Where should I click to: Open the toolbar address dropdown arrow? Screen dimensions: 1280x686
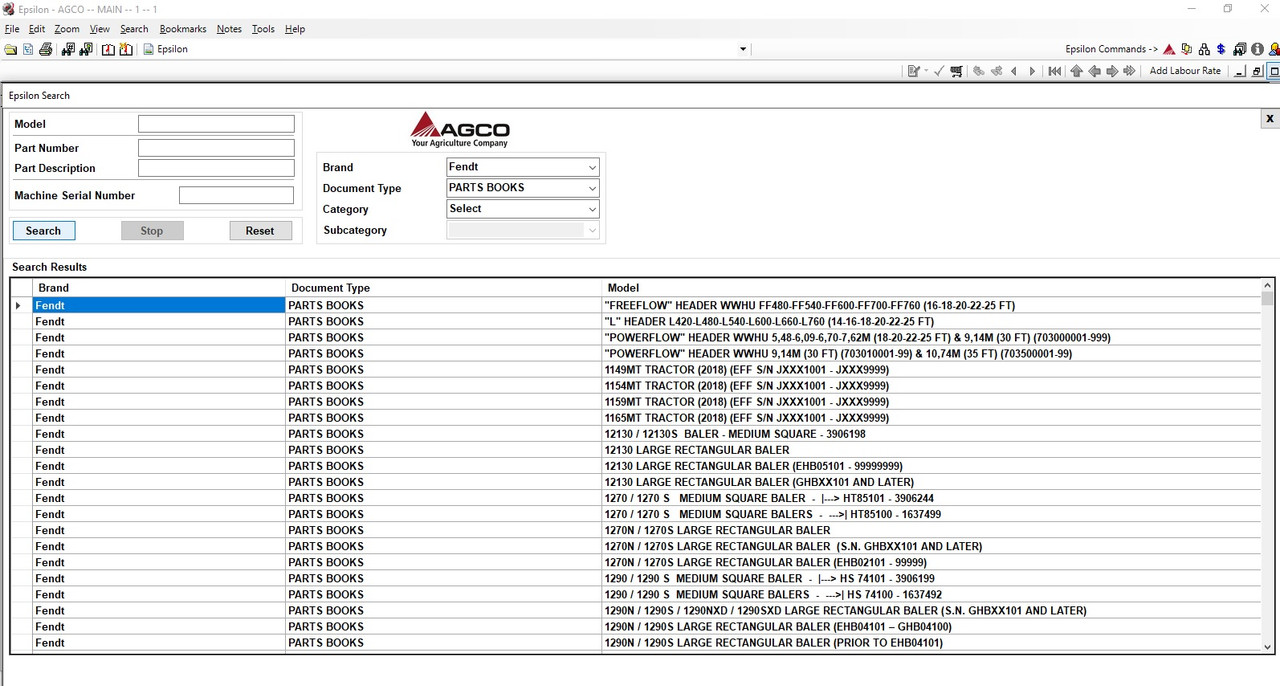click(743, 49)
